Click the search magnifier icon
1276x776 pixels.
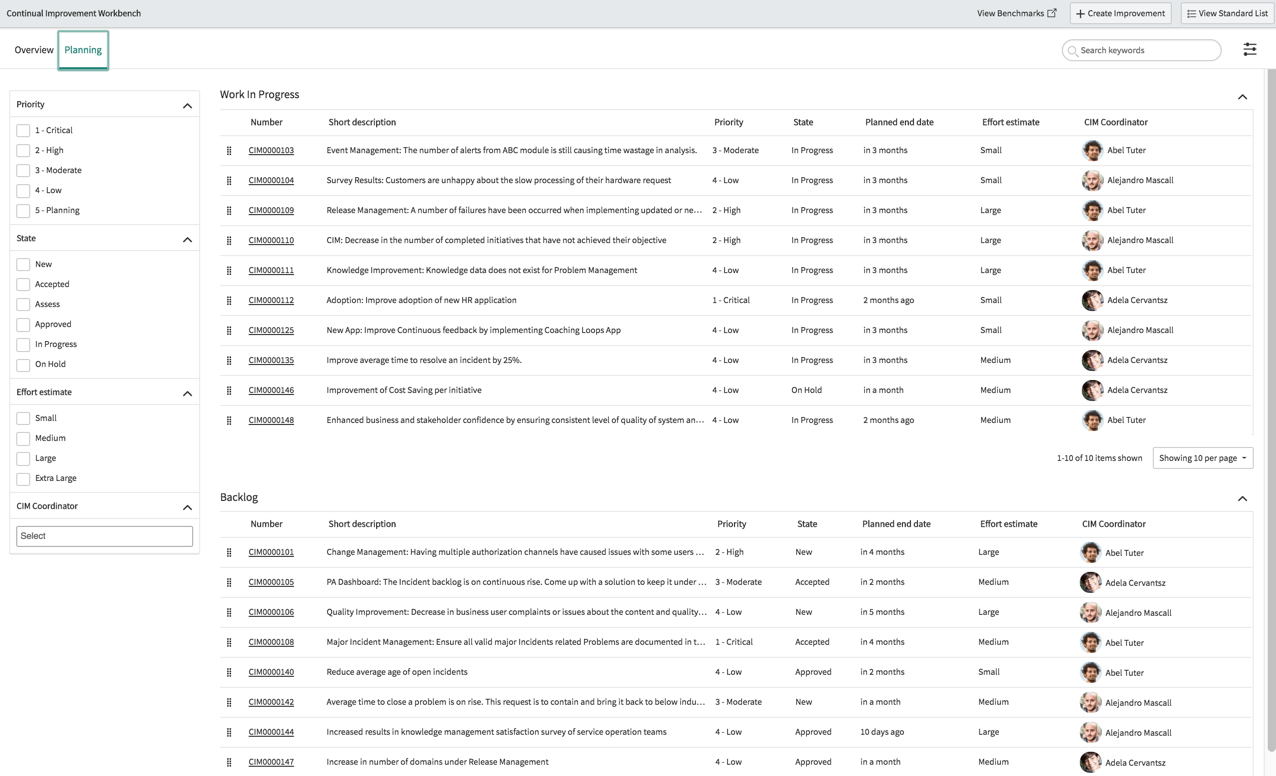(x=1073, y=50)
